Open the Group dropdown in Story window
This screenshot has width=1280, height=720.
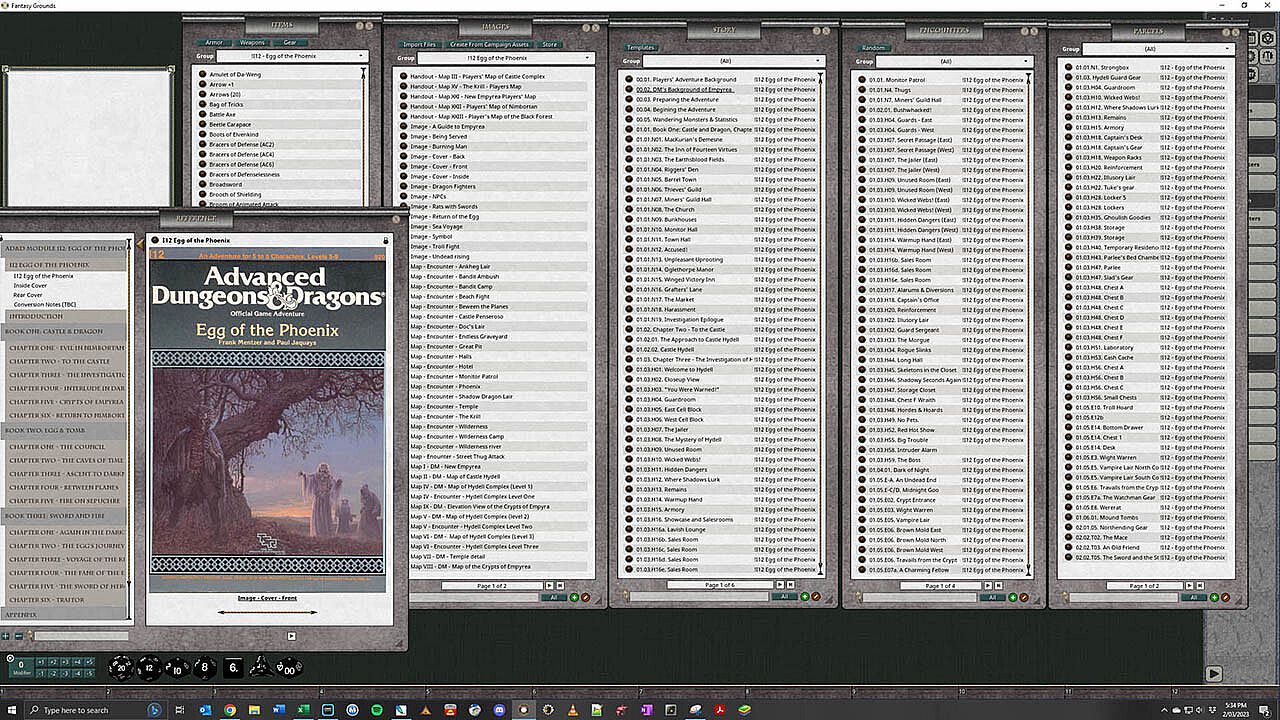(732, 61)
